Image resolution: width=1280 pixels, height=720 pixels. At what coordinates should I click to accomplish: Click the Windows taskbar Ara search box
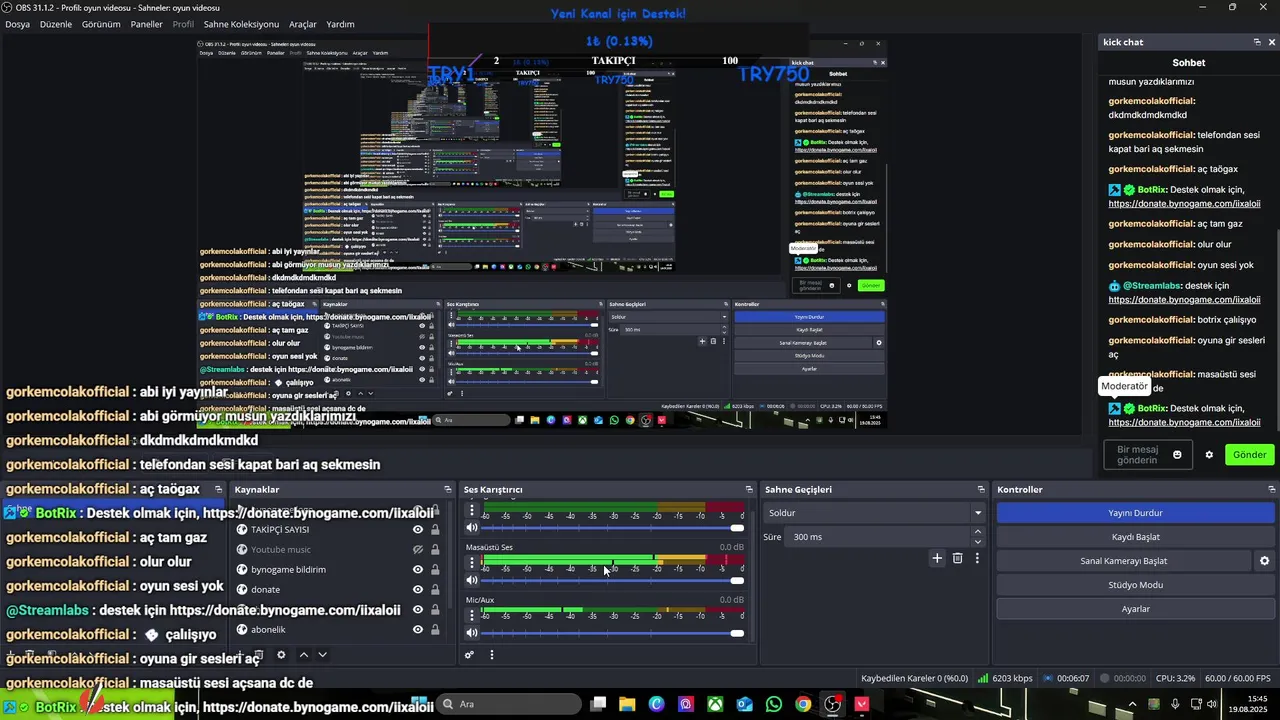[x=511, y=704]
